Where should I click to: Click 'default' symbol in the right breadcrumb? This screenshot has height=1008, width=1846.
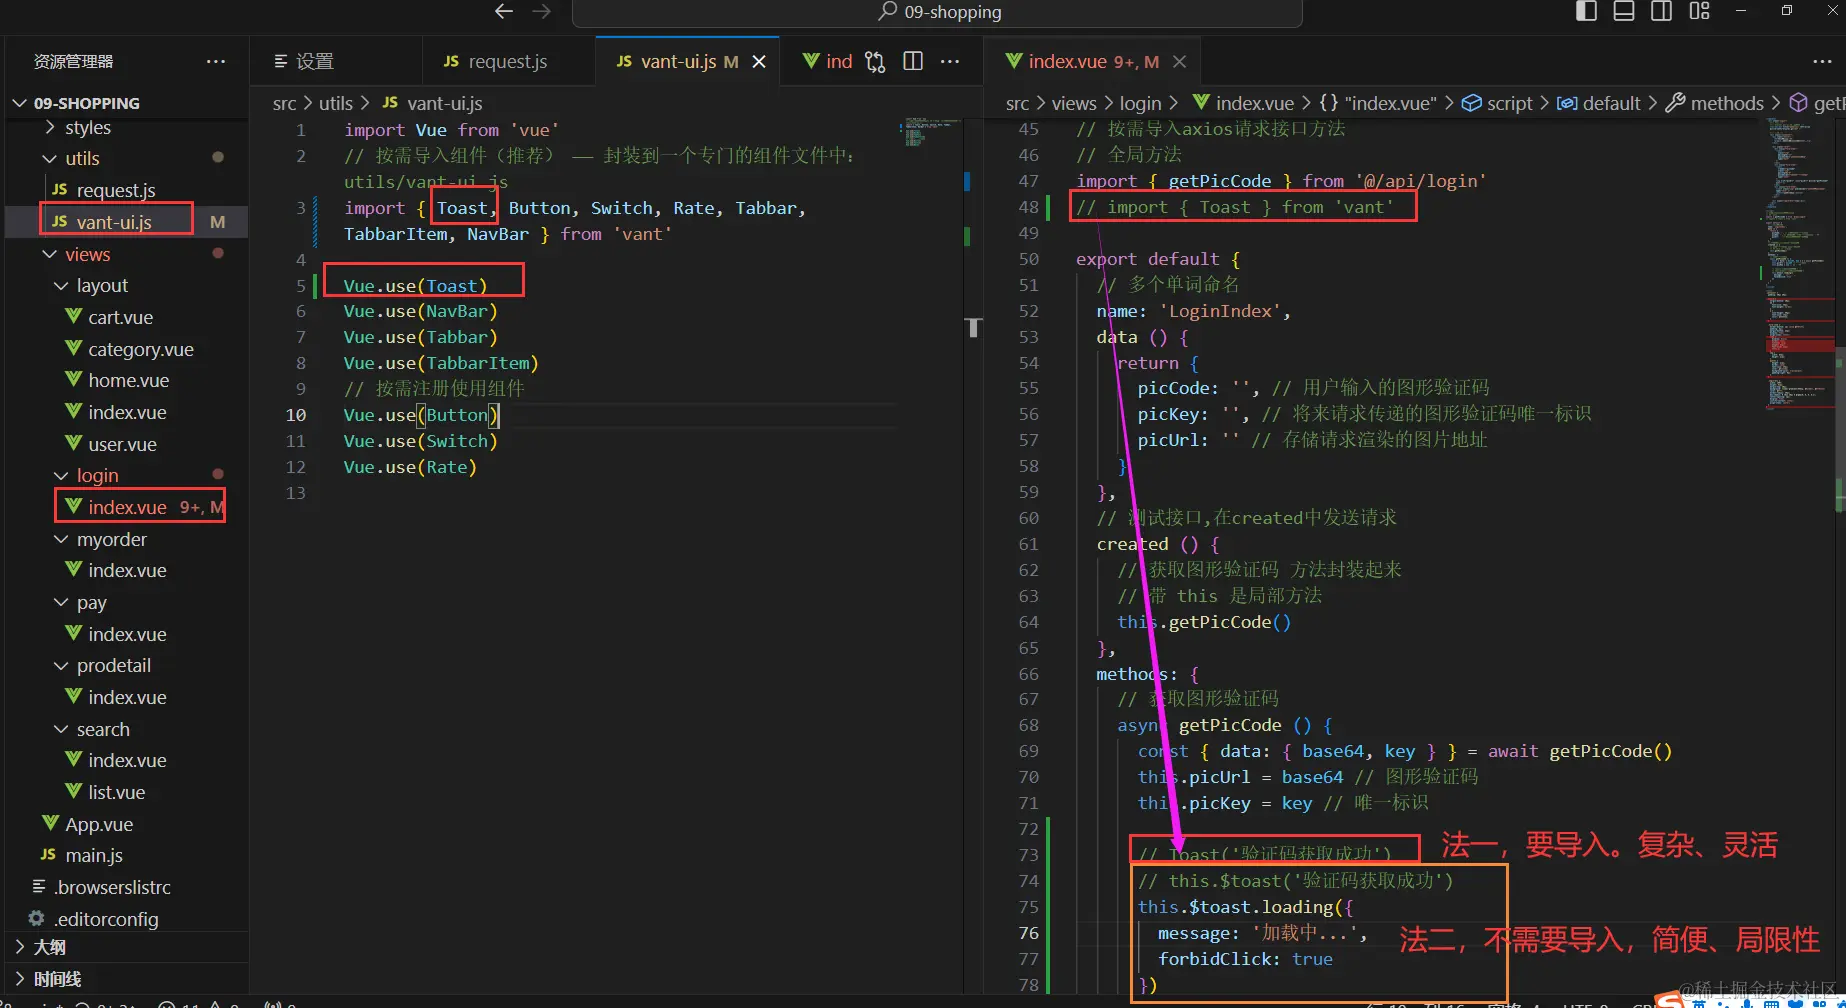(1599, 103)
